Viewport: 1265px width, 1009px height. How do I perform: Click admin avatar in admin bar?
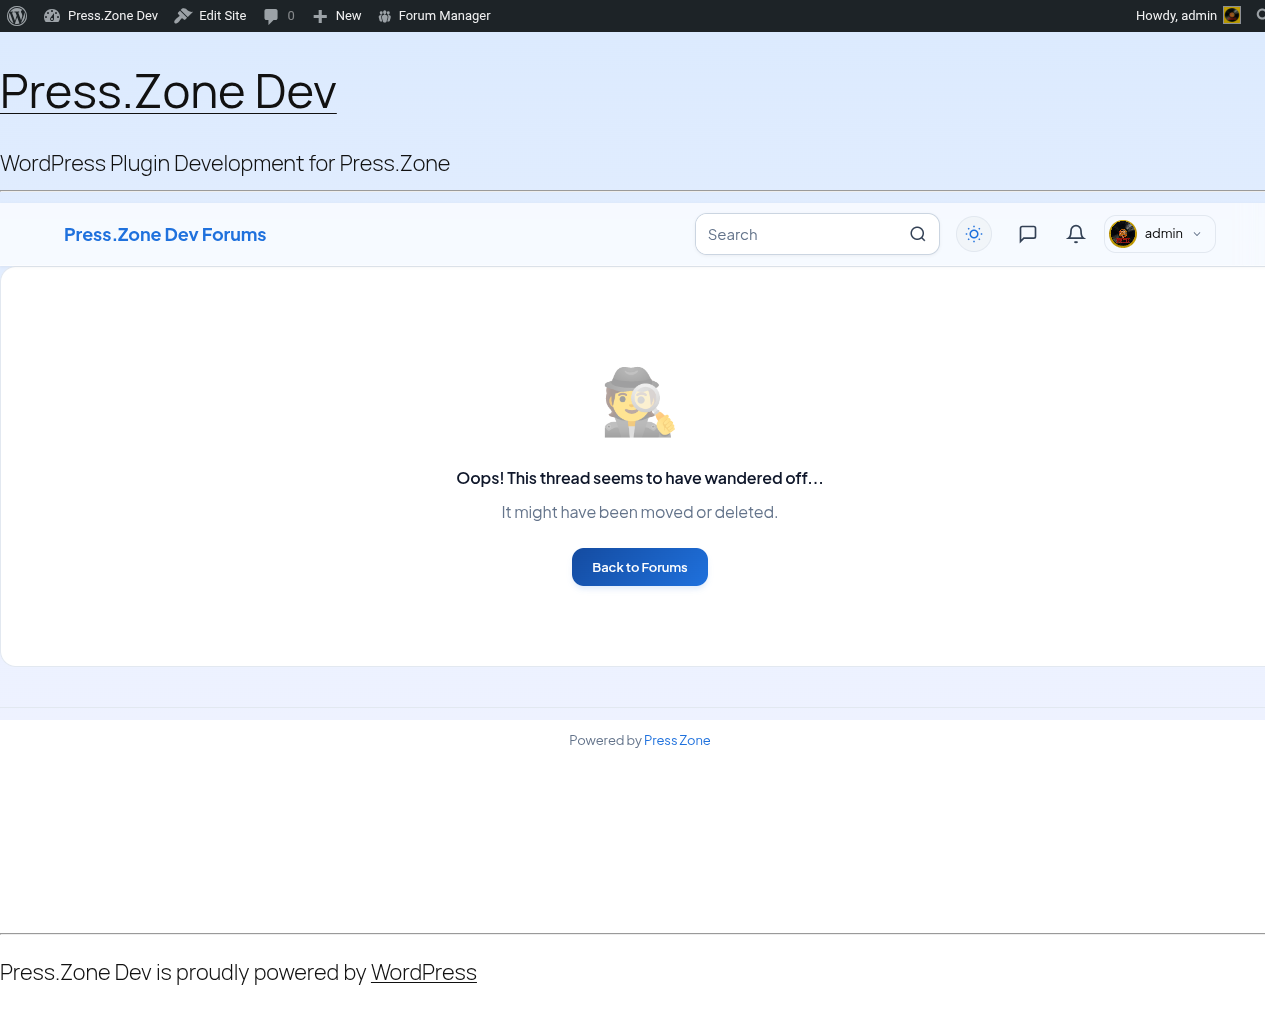[x=1232, y=15]
